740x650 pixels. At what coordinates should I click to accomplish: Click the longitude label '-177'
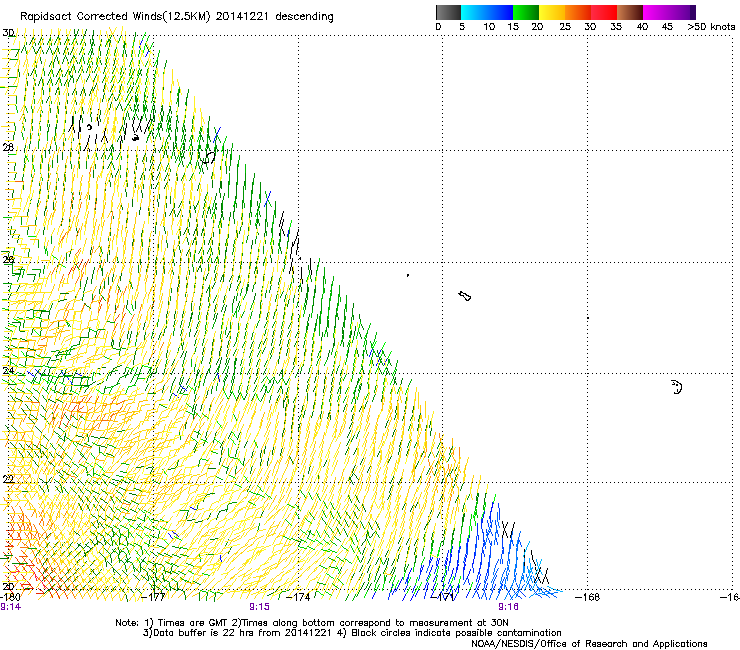tap(153, 597)
